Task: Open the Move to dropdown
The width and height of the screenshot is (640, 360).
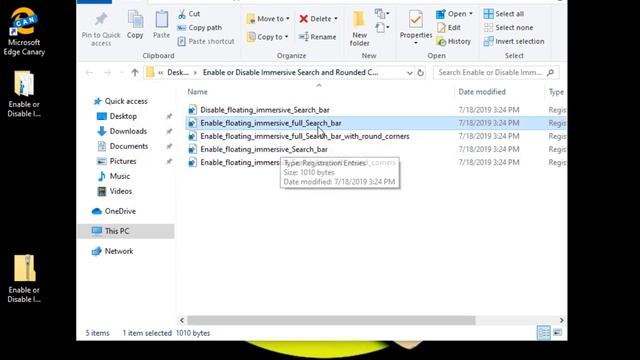Action: [x=269, y=19]
